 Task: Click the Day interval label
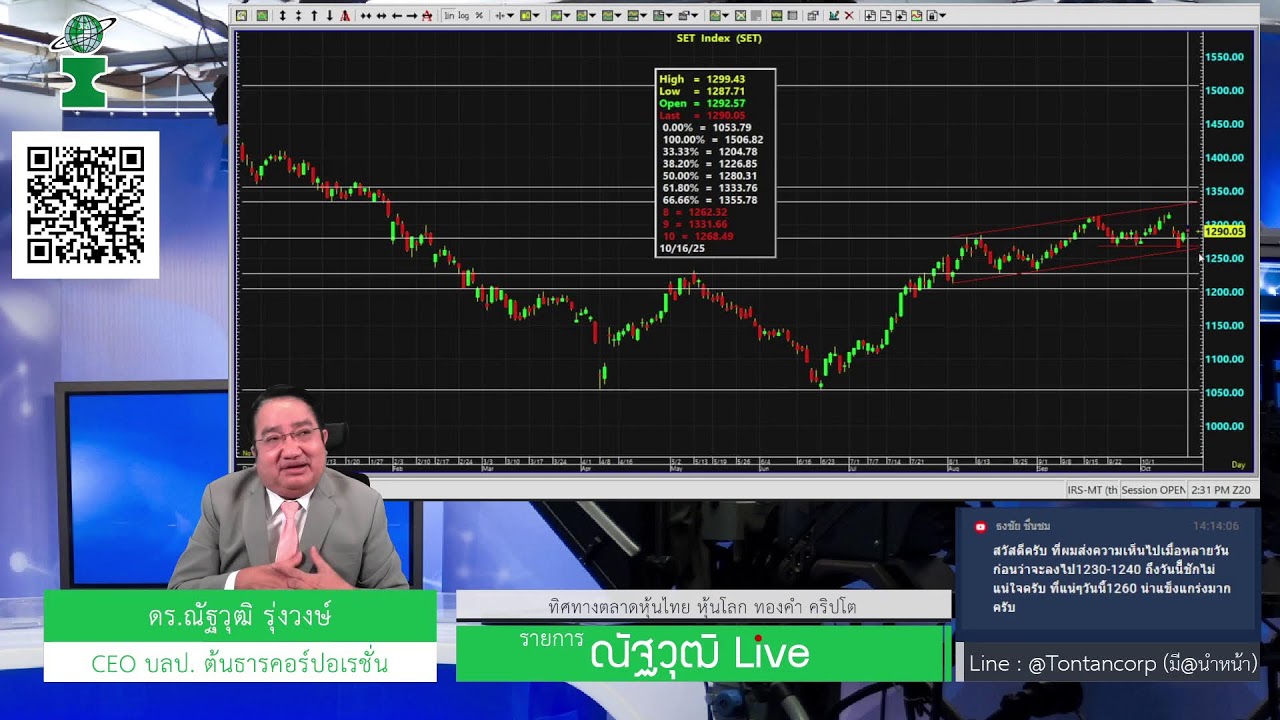point(1238,465)
